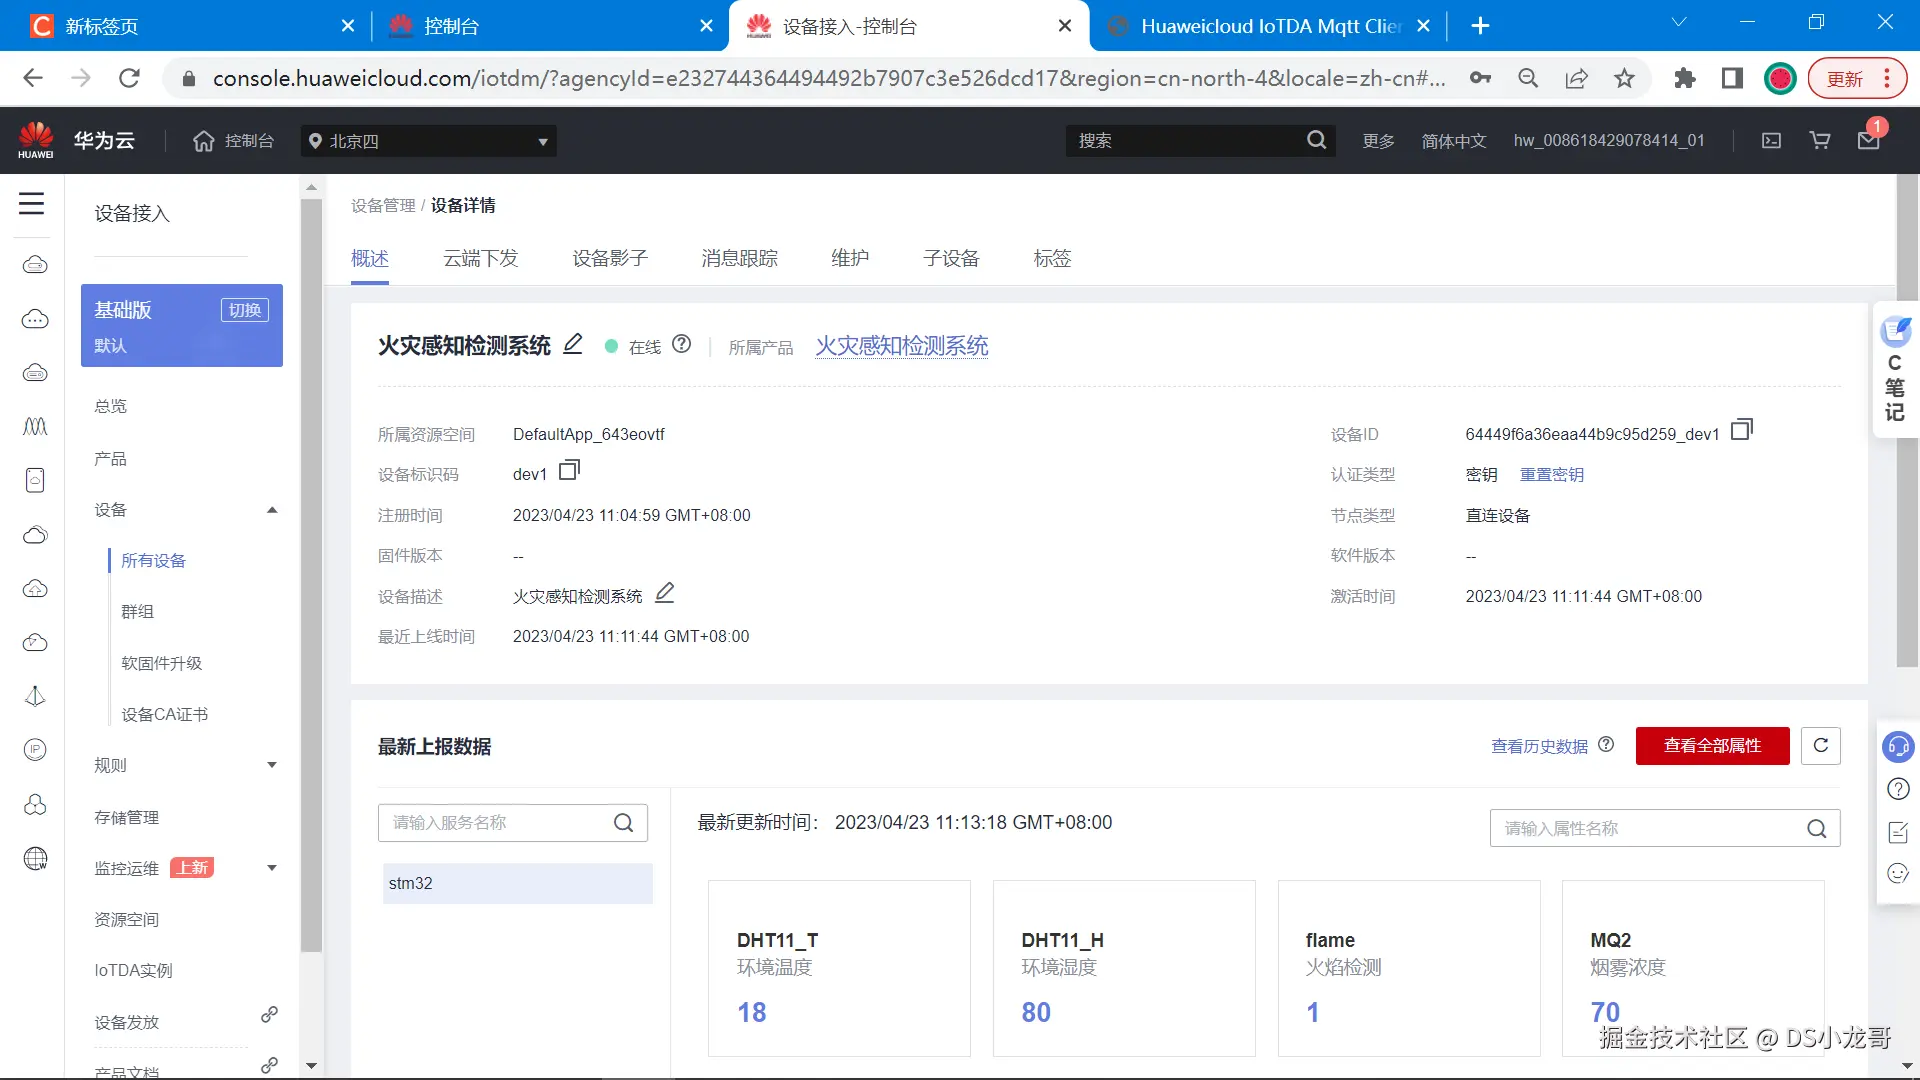The image size is (1920, 1080).
Task: Open the mail notifications icon
Action: click(1868, 141)
